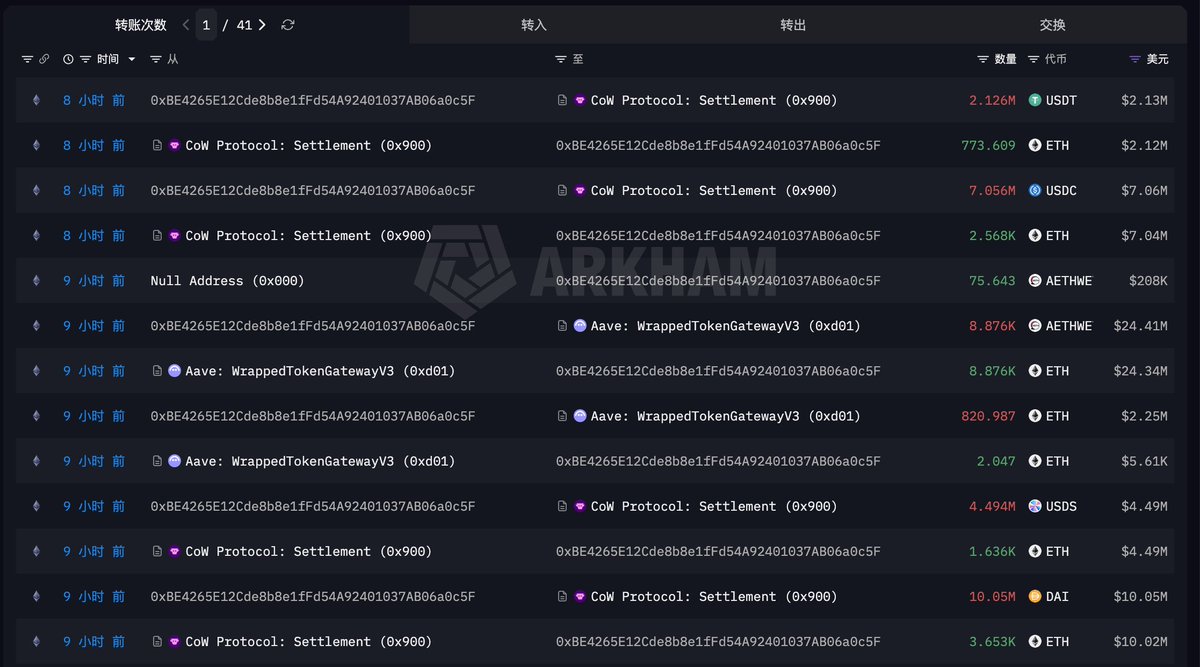Click the 转账次数 header label
This screenshot has width=1200, height=667.
pyautogui.click(x=141, y=25)
